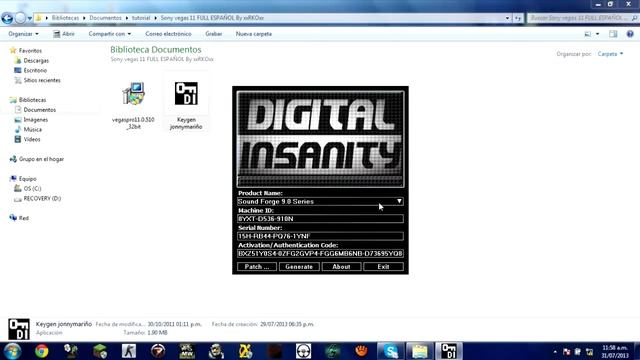The image size is (640, 360).
Task: Open the vegaspro11.0.510_32bit installer file
Action: tap(133, 105)
